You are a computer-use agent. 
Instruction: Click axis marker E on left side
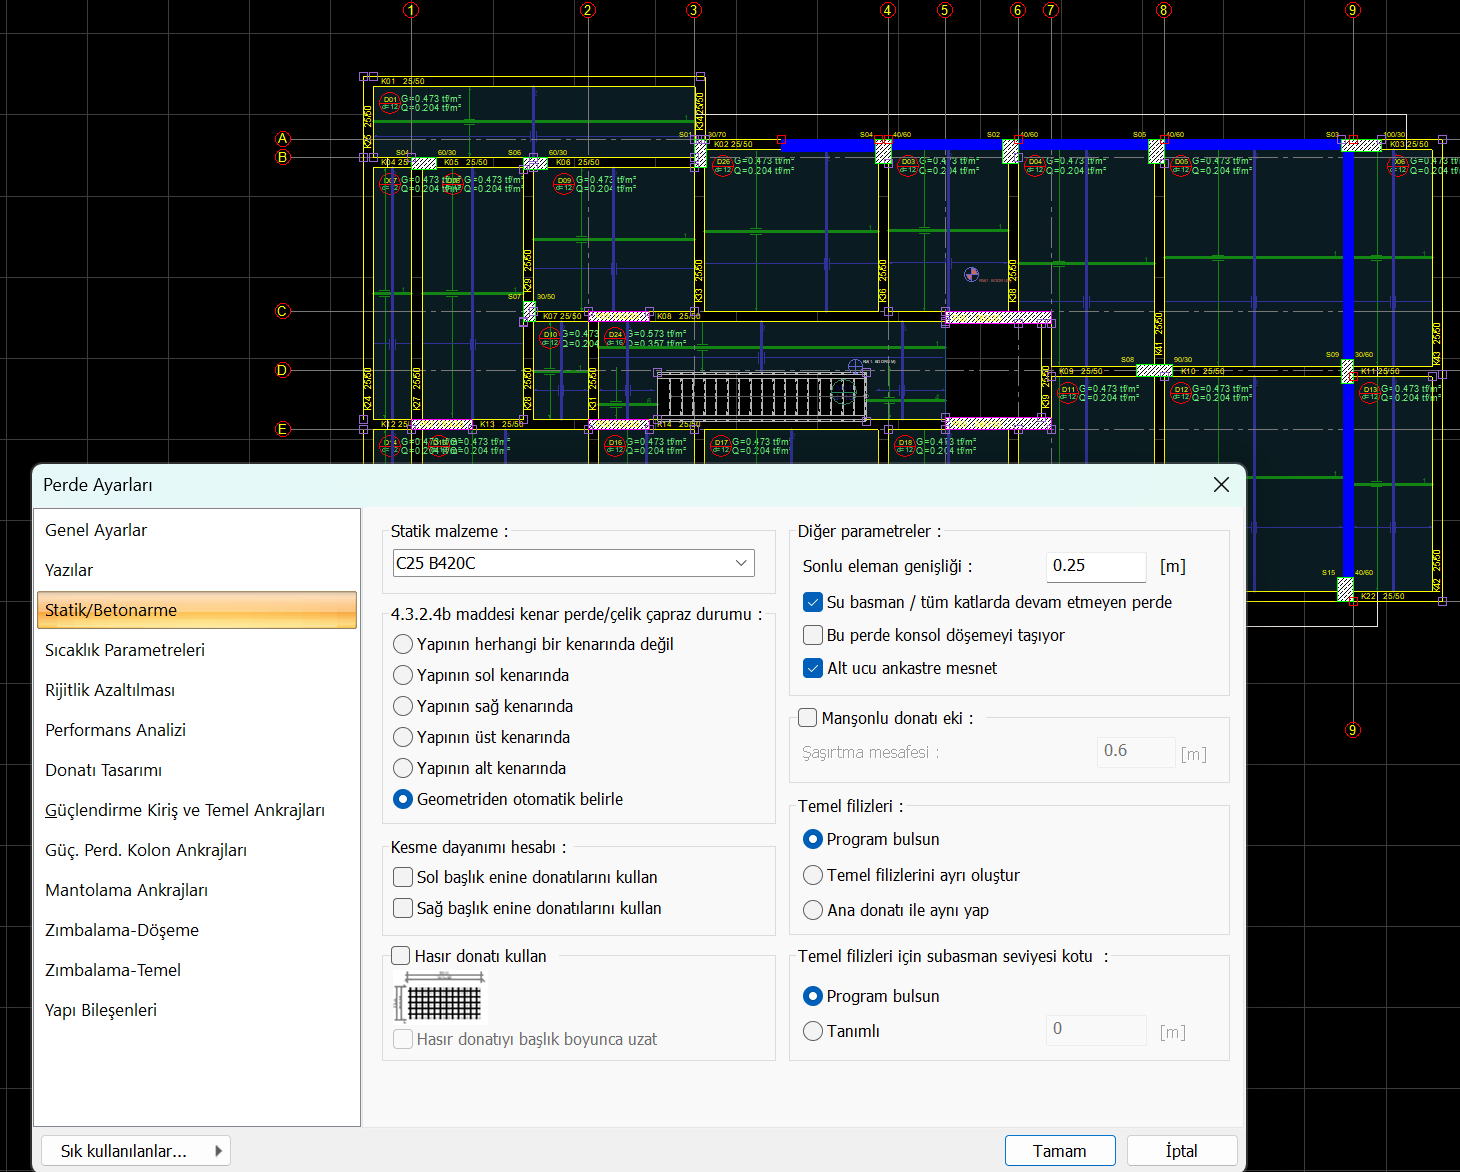(x=283, y=429)
